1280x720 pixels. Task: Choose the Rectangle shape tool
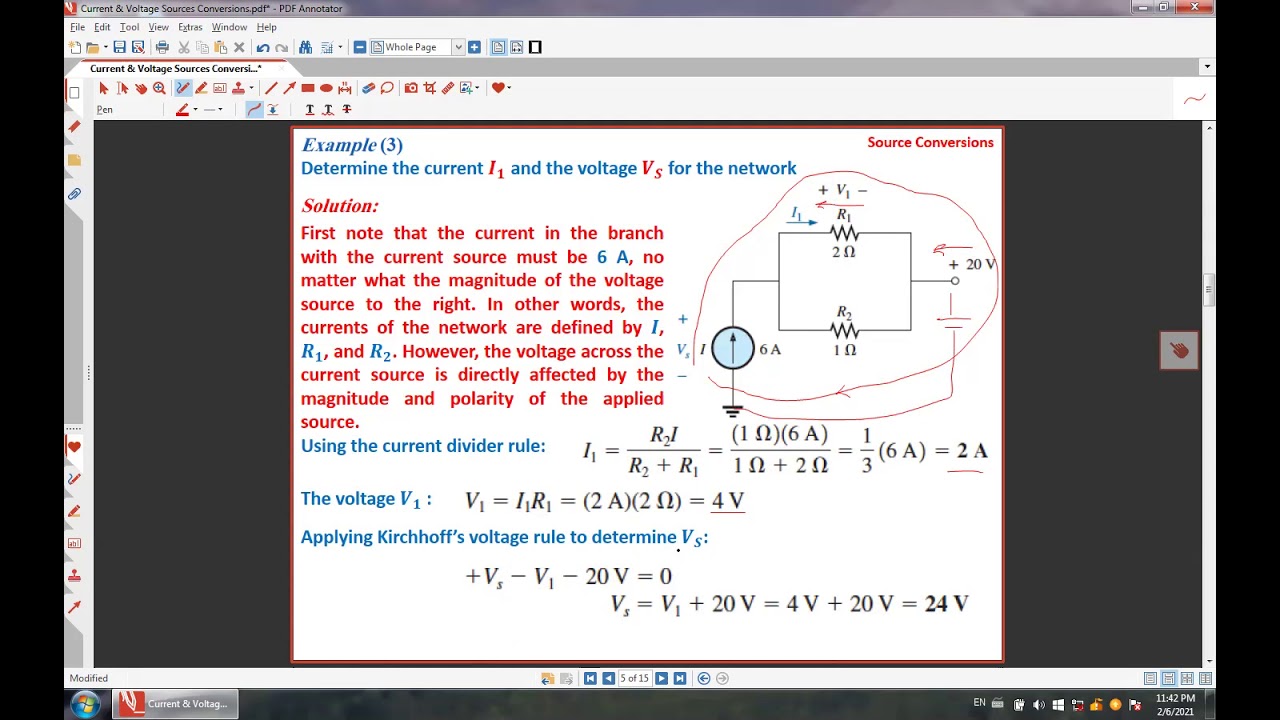point(308,88)
